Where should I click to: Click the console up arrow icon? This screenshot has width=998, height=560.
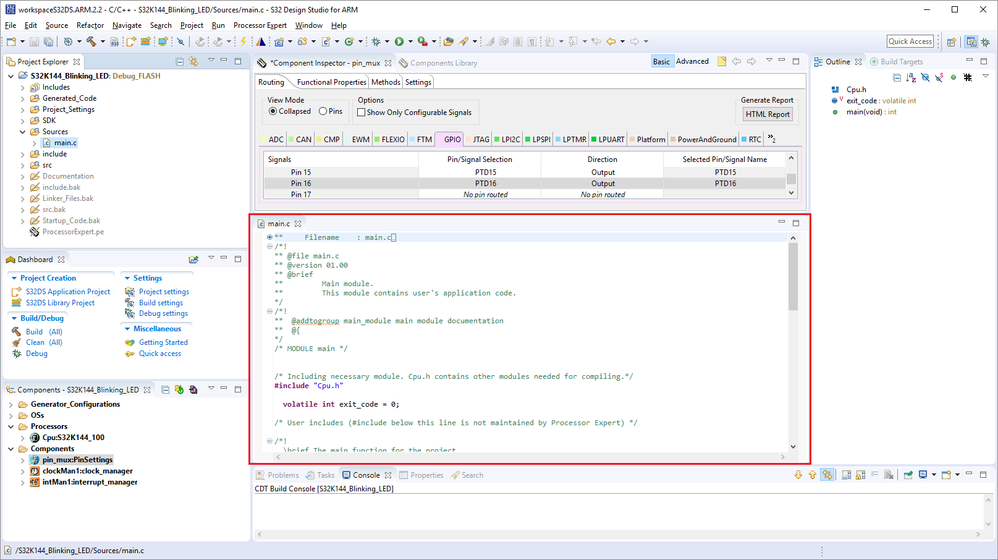coord(812,475)
